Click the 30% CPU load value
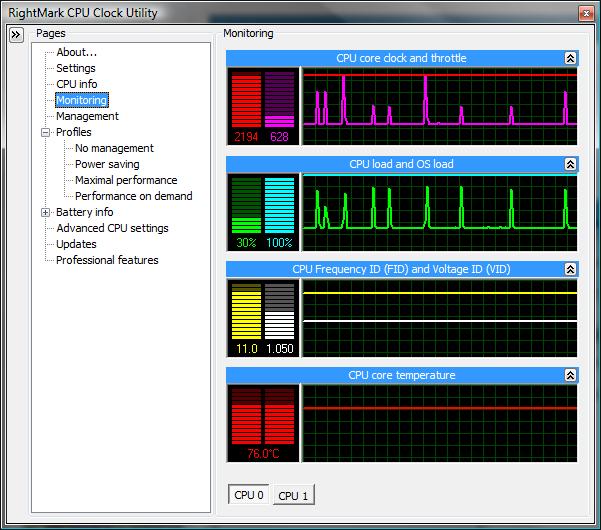 (x=246, y=243)
